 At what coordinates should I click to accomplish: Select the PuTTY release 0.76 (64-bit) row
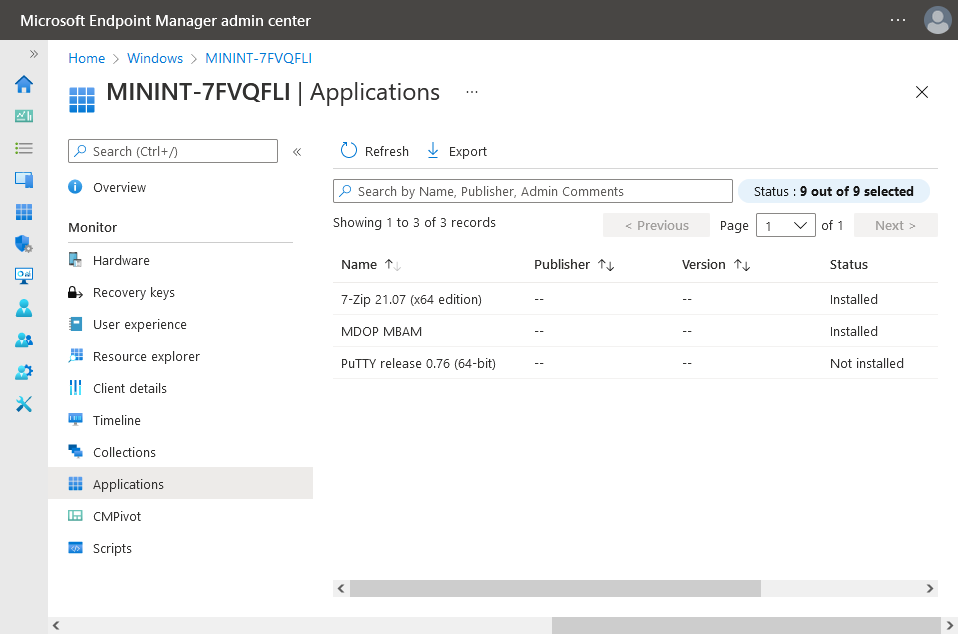[635, 363]
